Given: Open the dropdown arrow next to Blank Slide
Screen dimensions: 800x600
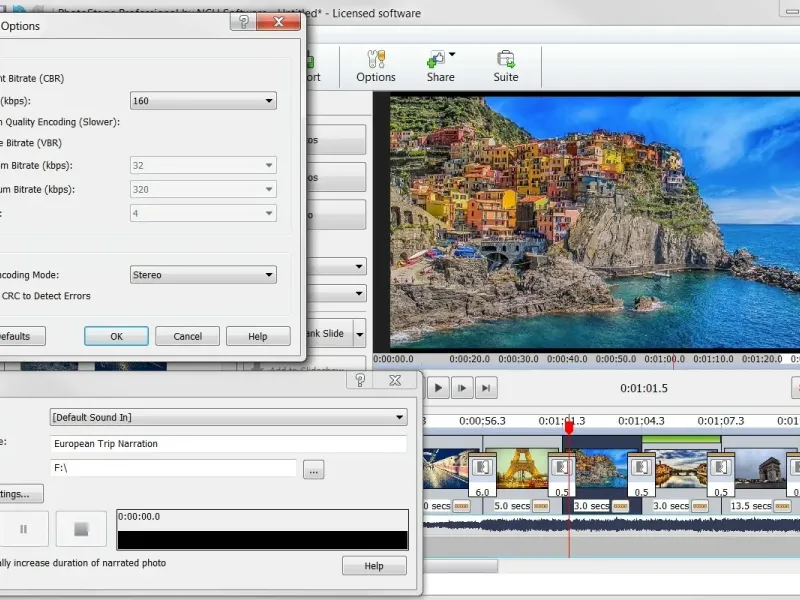Looking at the screenshot, I should pos(359,334).
